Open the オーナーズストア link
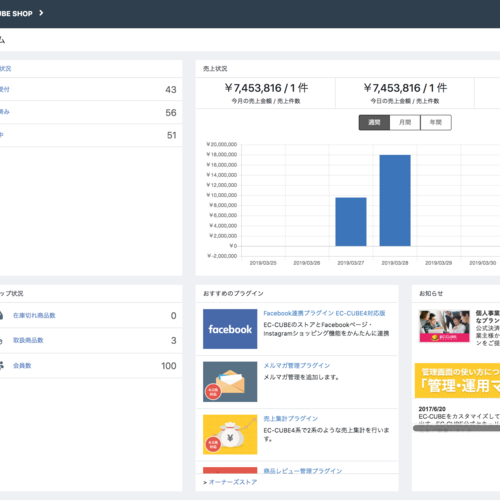The height and width of the screenshot is (500, 500). pyautogui.click(x=233, y=482)
